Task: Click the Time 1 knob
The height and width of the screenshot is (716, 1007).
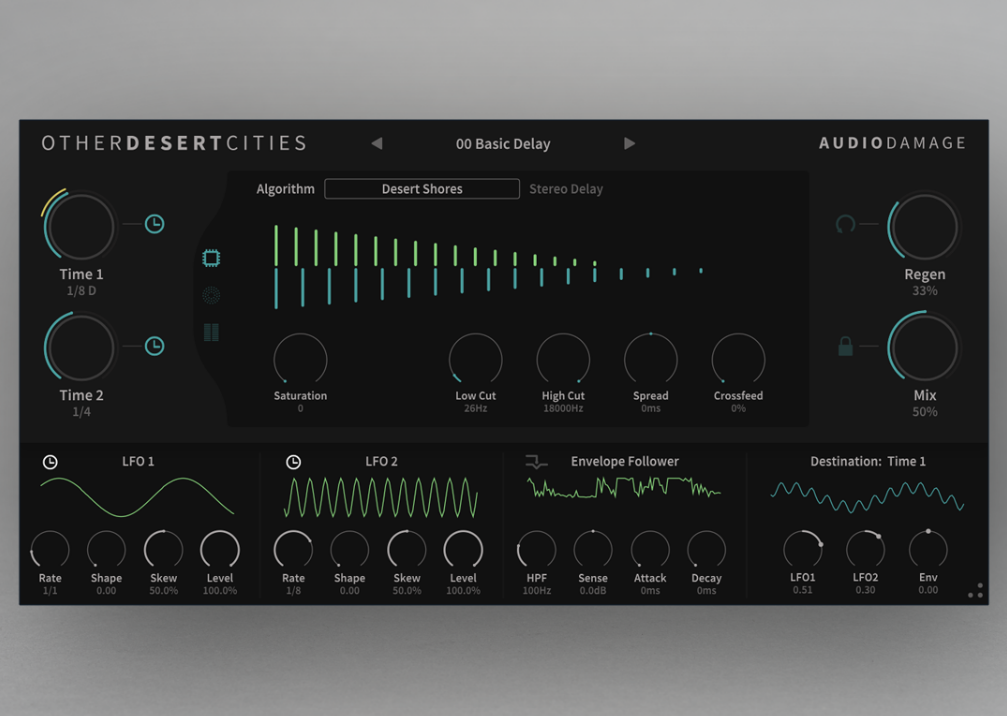Action: click(81, 227)
